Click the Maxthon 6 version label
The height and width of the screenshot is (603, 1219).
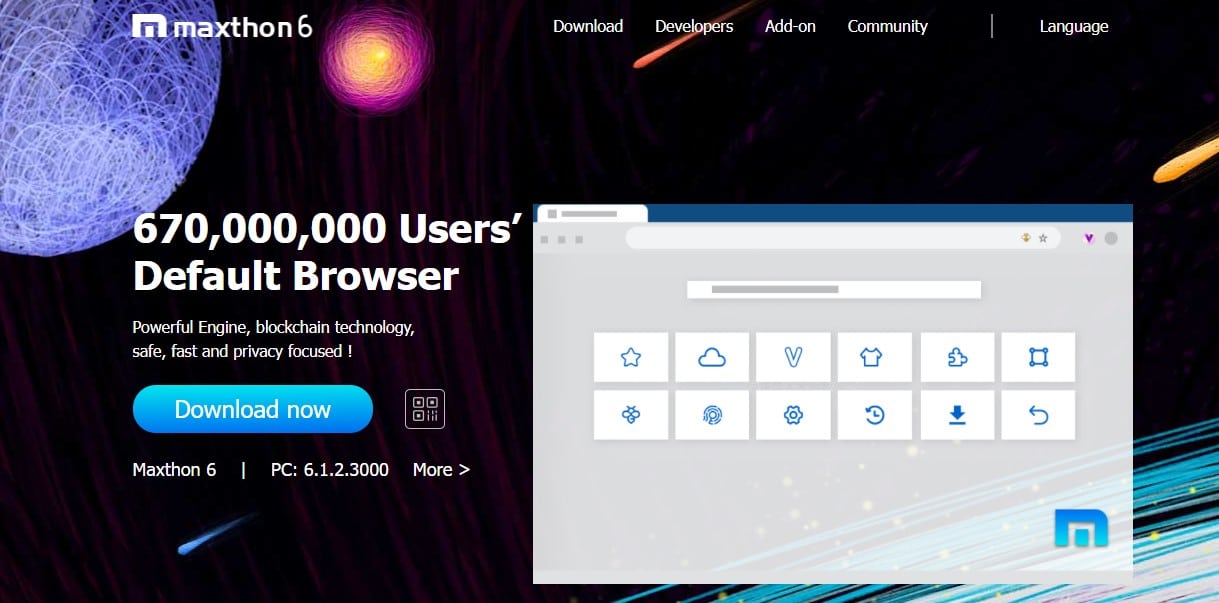(174, 469)
